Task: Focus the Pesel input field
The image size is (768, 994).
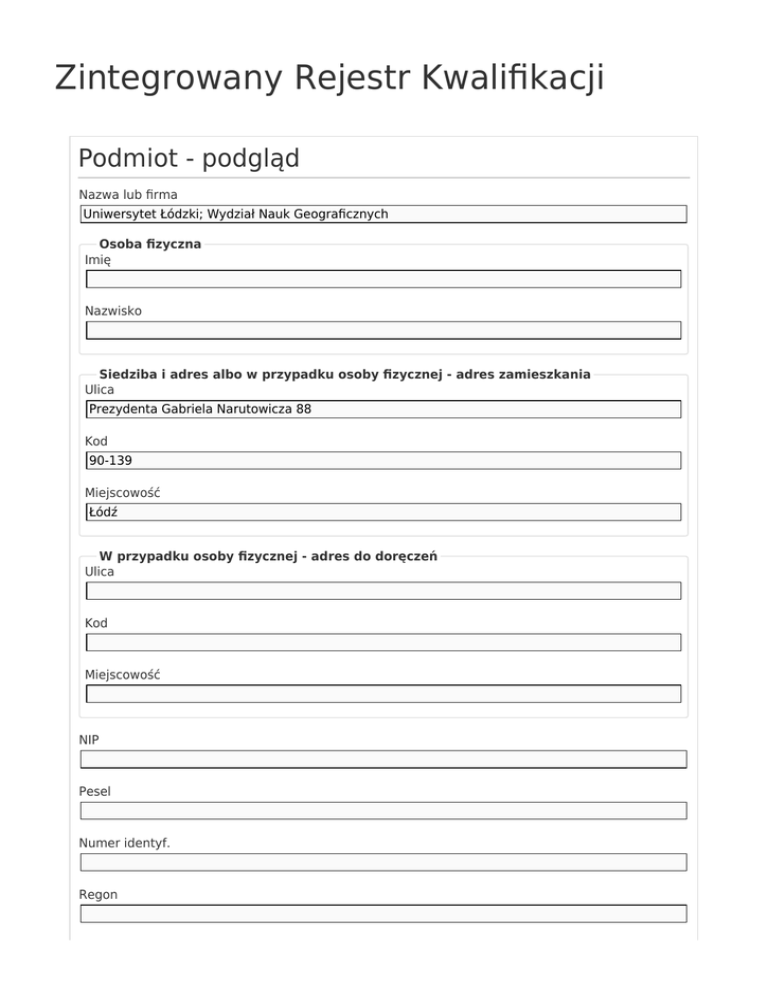Action: [x=383, y=811]
